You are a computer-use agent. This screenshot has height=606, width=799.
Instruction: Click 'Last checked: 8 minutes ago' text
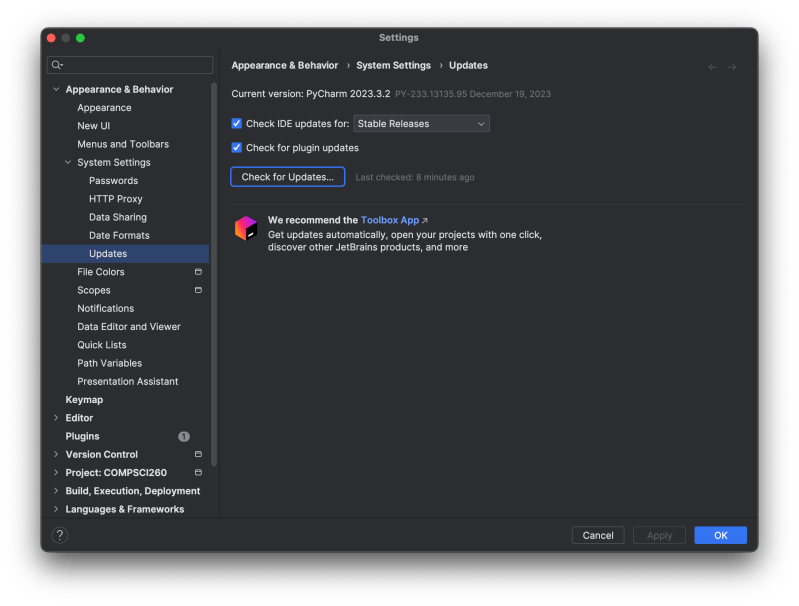(x=415, y=177)
